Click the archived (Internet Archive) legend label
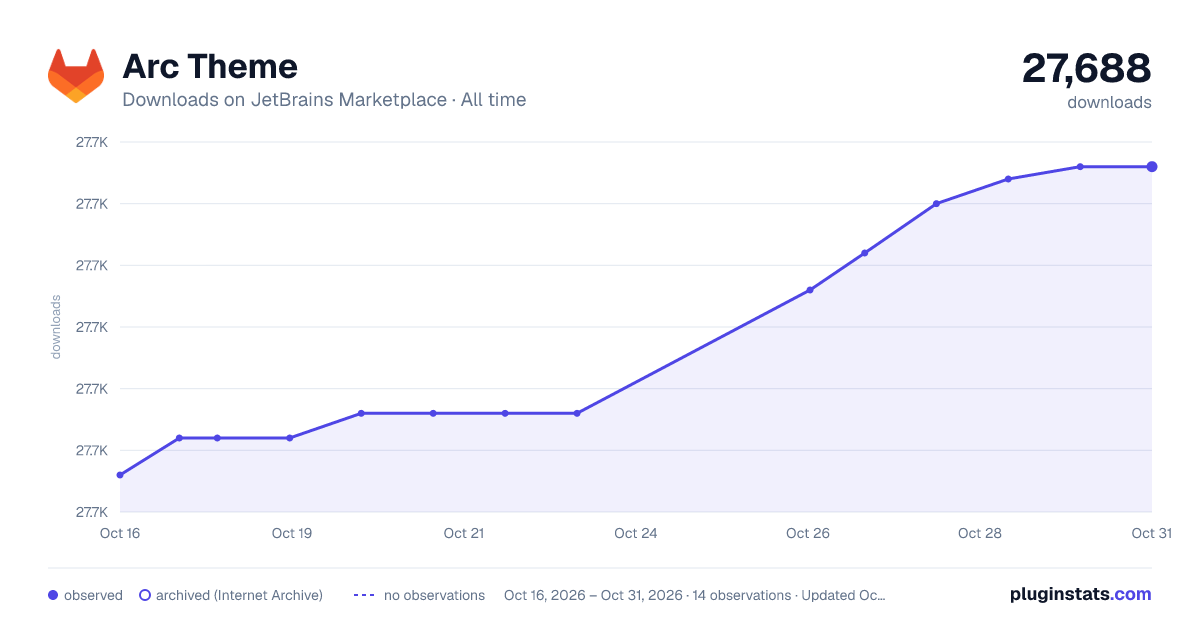Screen dimensions: 1200x630 [239, 595]
